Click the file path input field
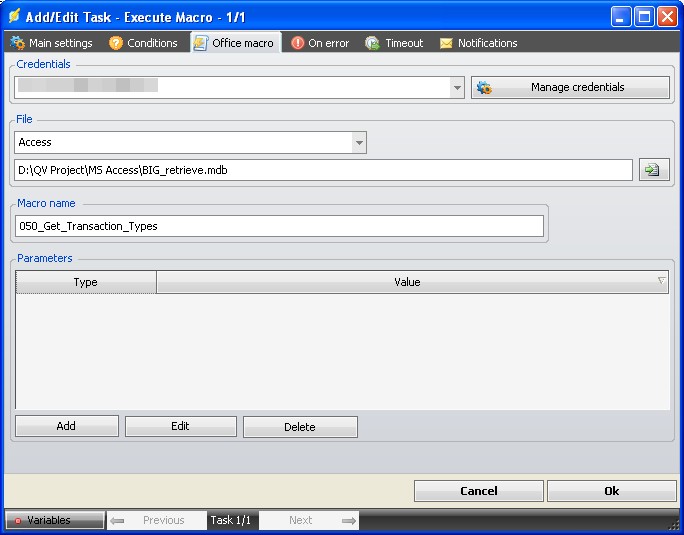 (324, 170)
